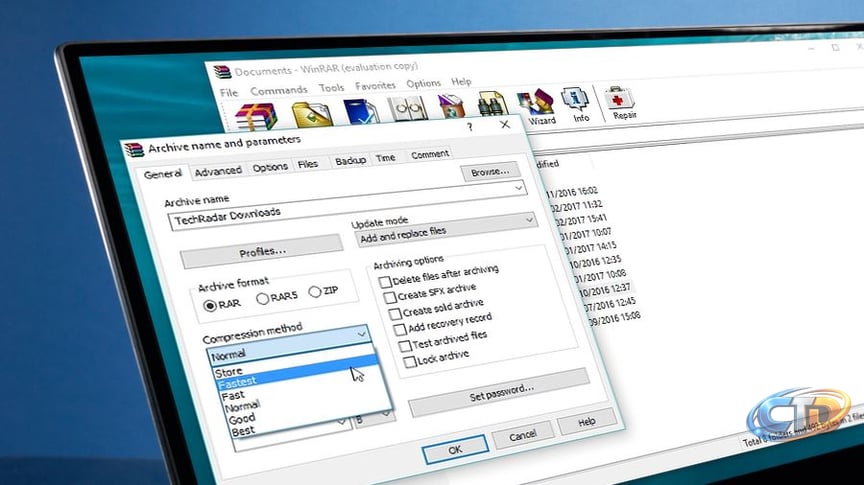The height and width of the screenshot is (485, 864).
Task: Select the RAR5 archive format radio button
Action: pos(262,299)
